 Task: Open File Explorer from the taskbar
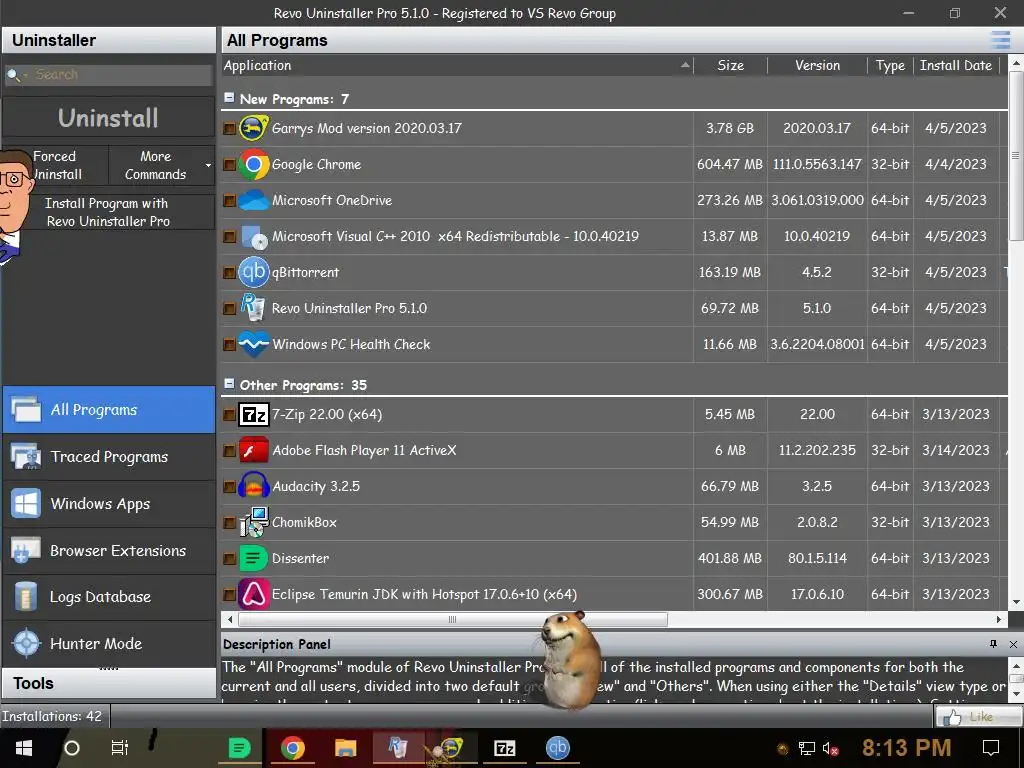click(x=345, y=748)
